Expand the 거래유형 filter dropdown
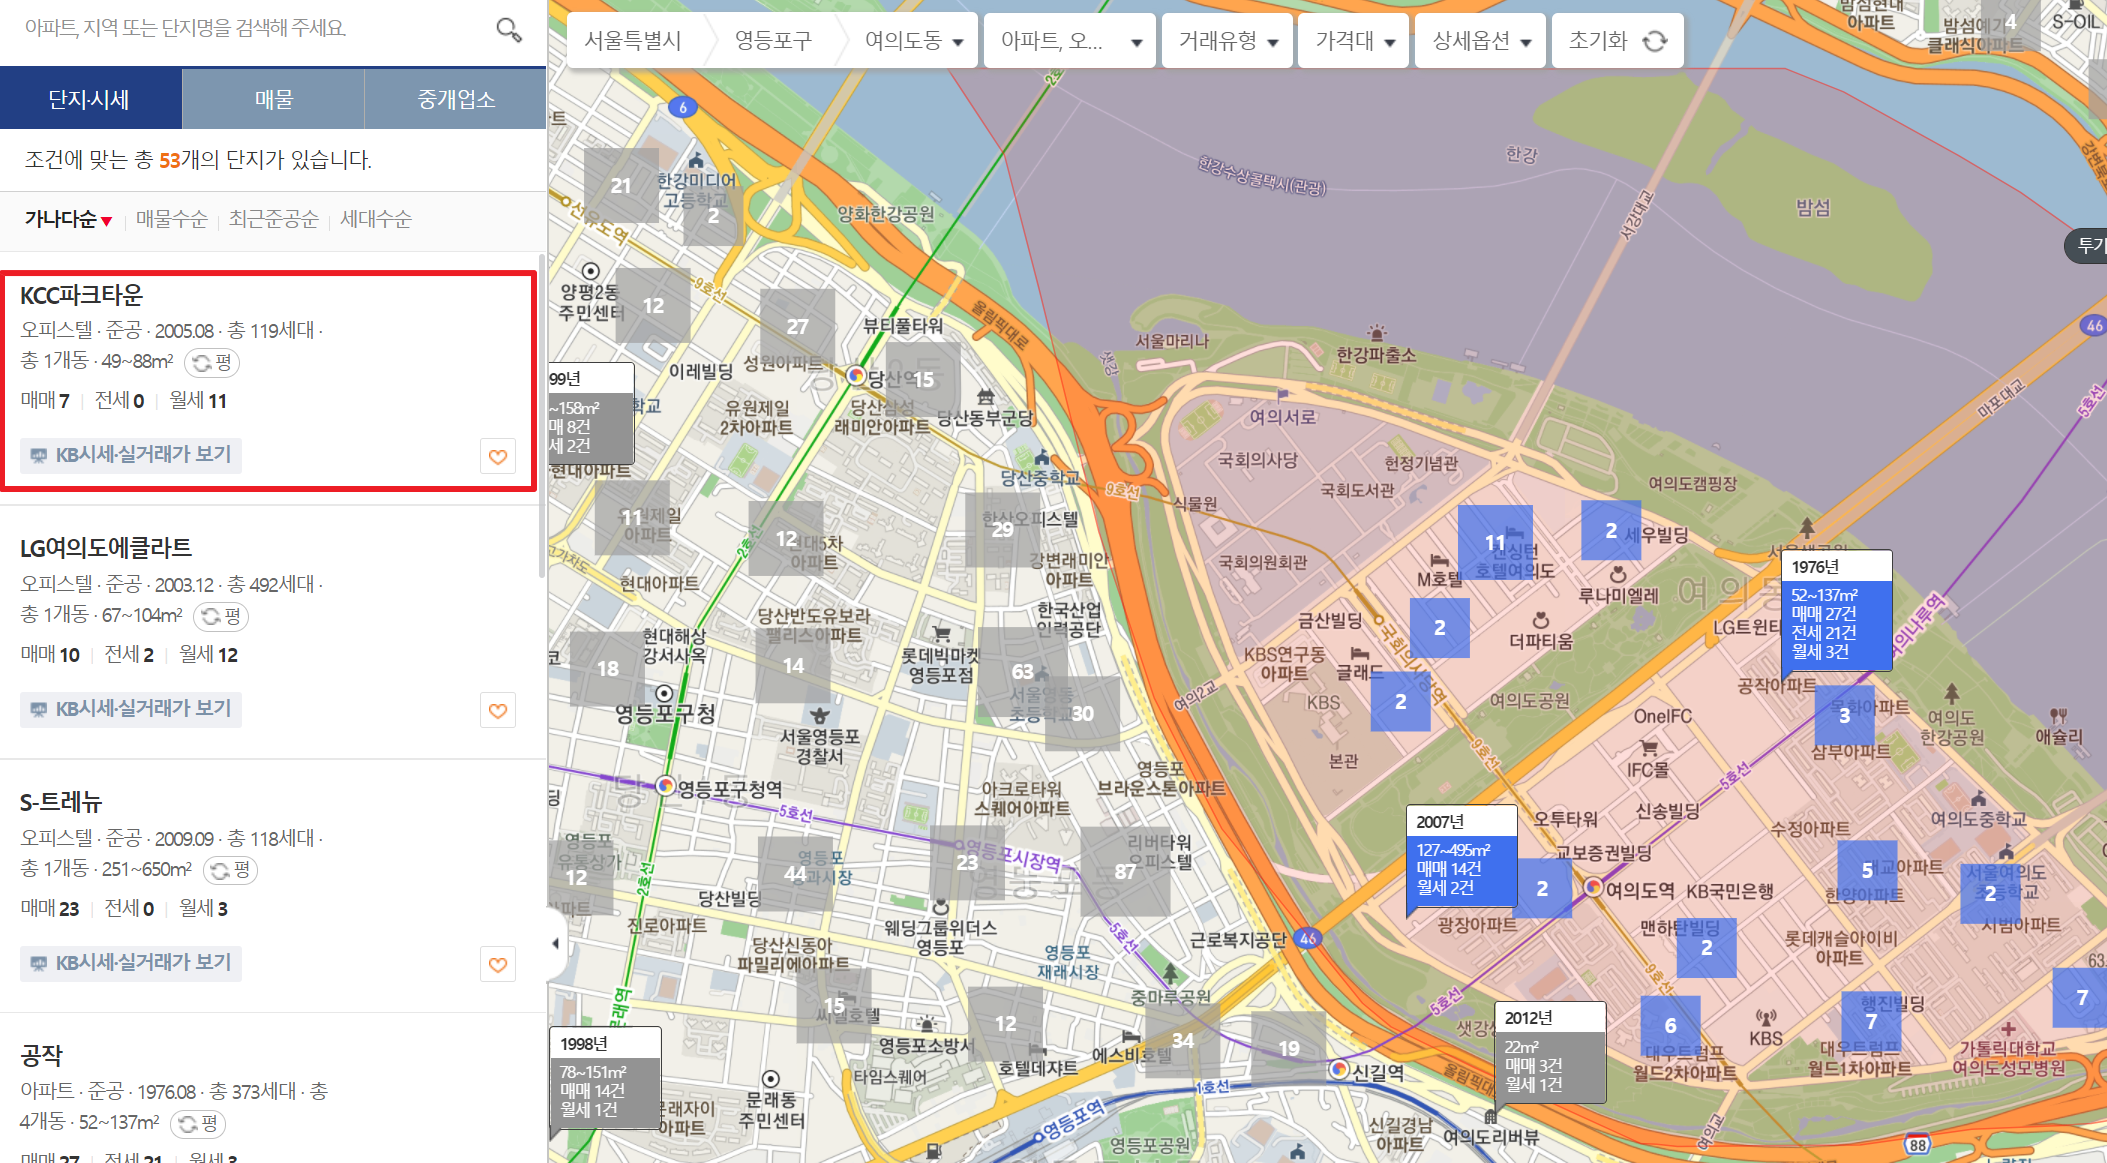The height and width of the screenshot is (1163, 2107). pyautogui.click(x=1227, y=41)
